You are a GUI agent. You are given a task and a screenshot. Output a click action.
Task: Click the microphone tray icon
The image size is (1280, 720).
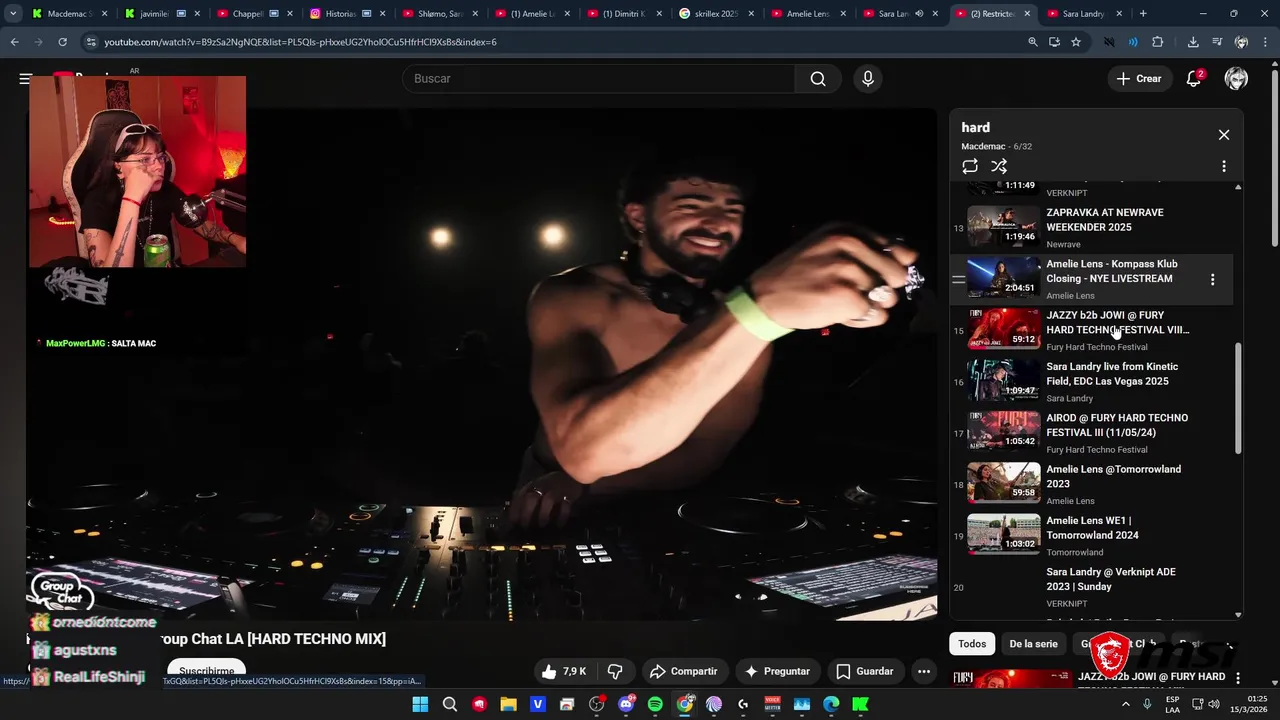pyautogui.click(x=1147, y=704)
